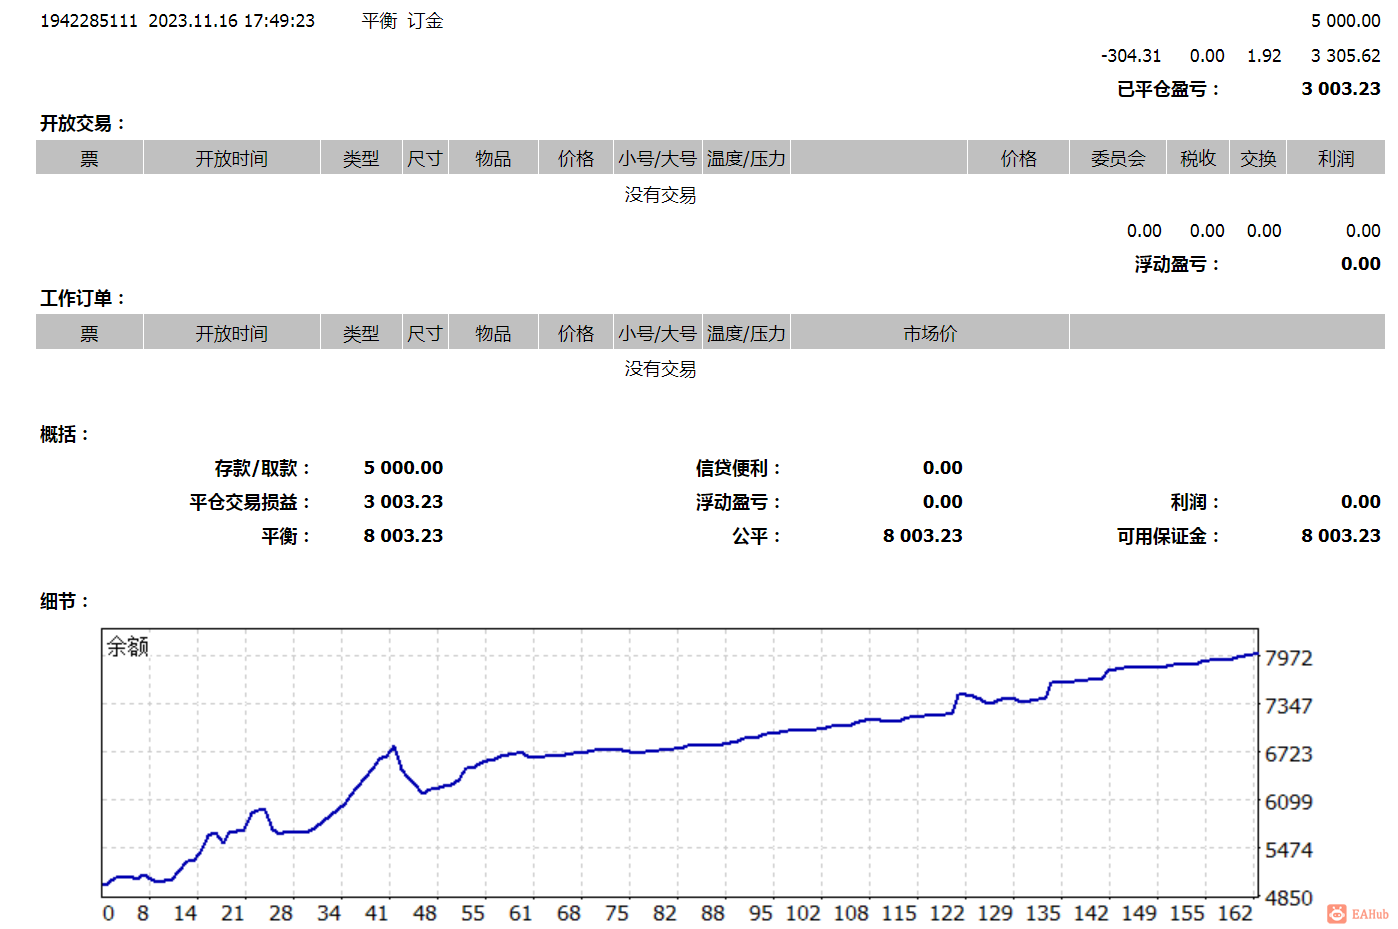
Task: Click the 信贷便利 label
Action: tap(738, 468)
